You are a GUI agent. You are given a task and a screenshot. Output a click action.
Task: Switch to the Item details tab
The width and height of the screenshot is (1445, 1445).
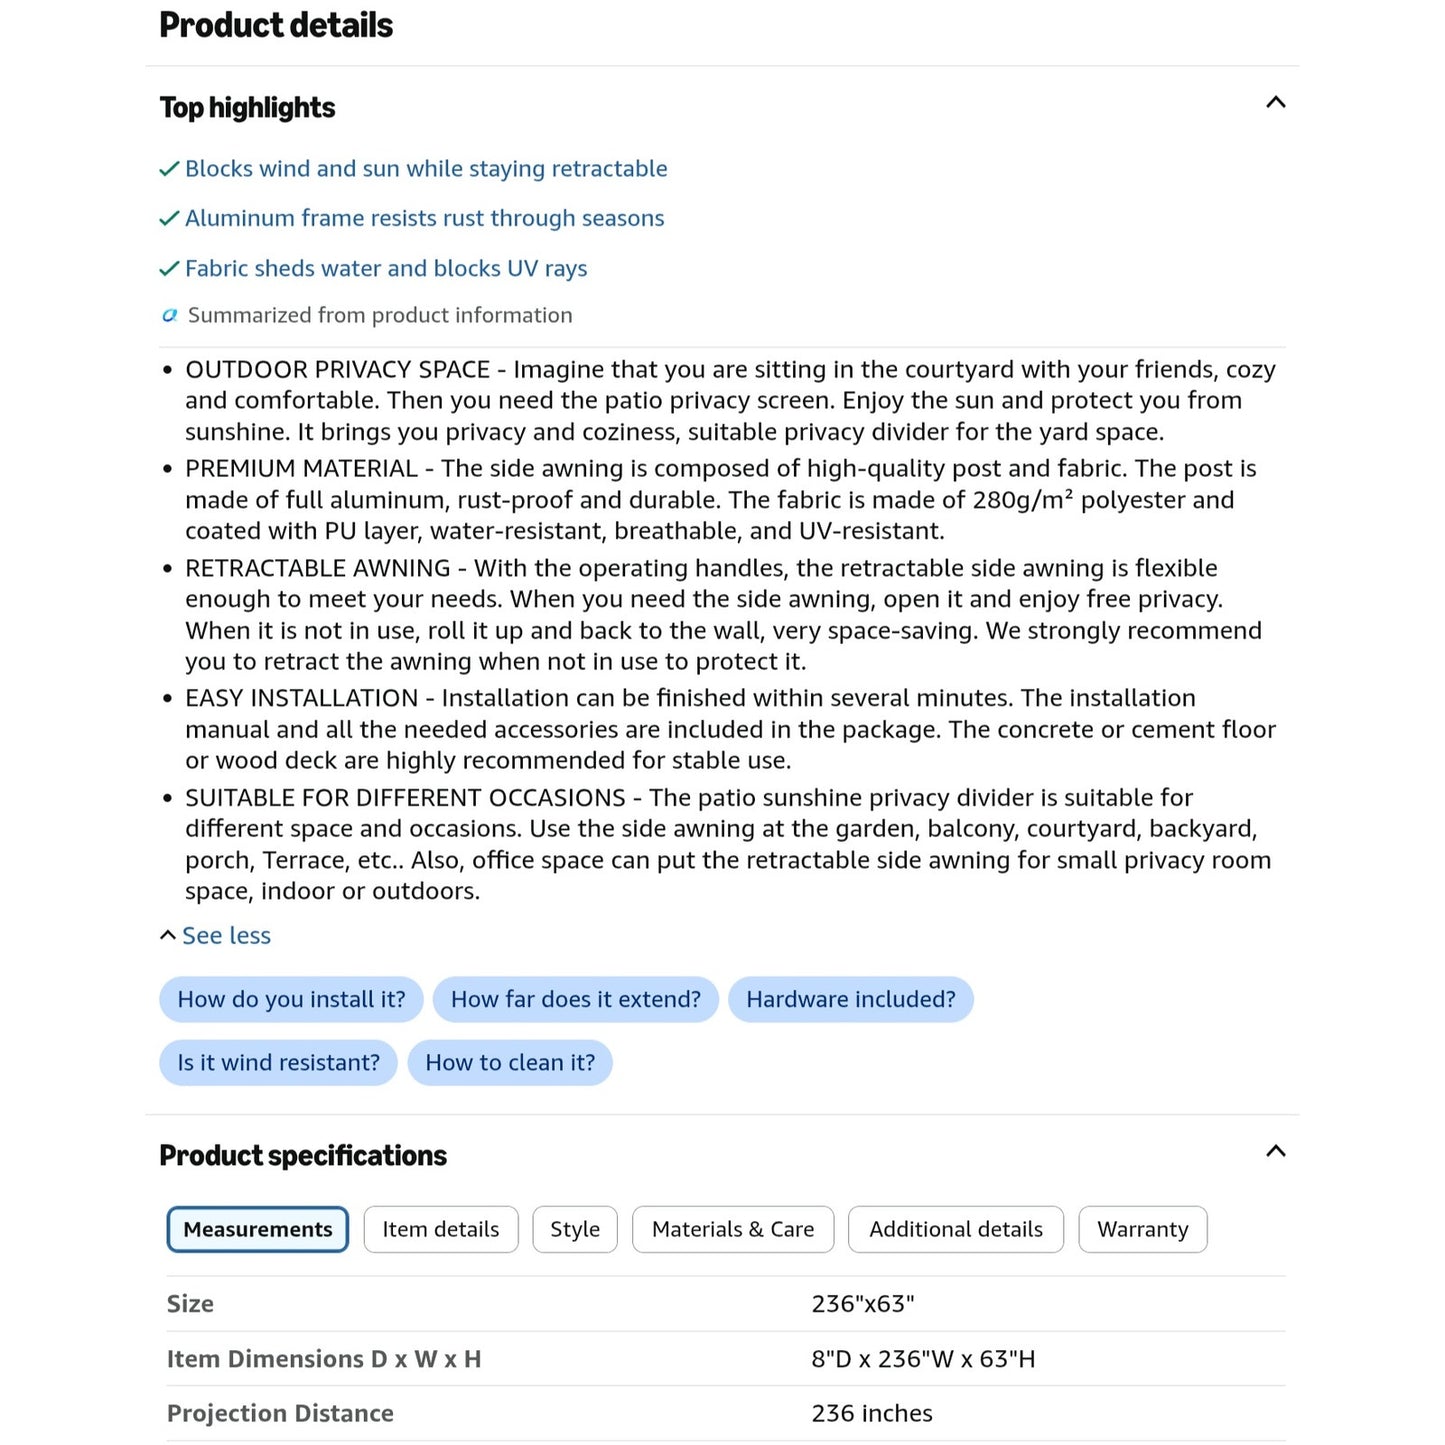tap(441, 1230)
